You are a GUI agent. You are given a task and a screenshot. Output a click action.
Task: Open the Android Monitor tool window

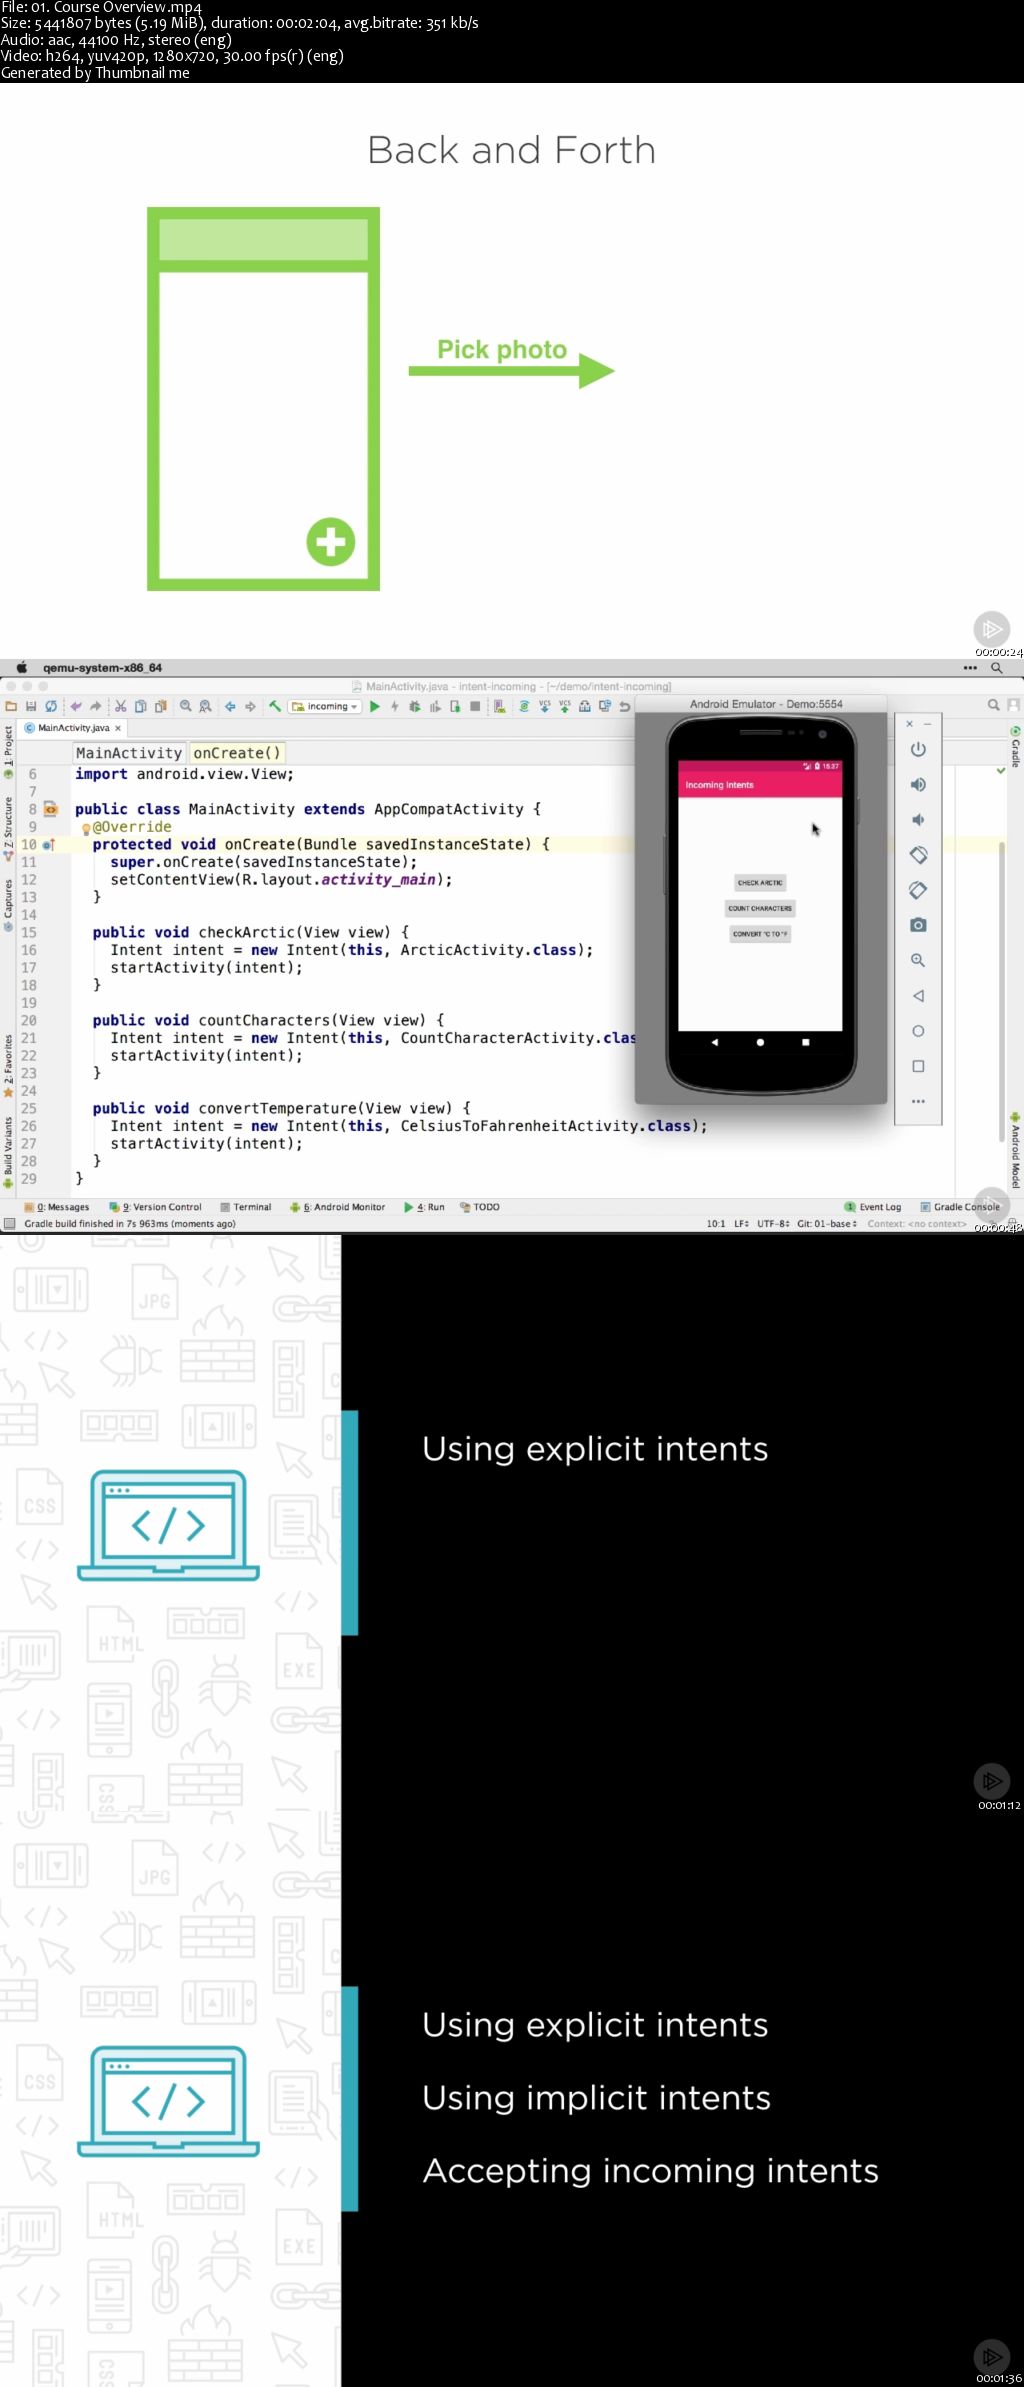pos(338,1207)
